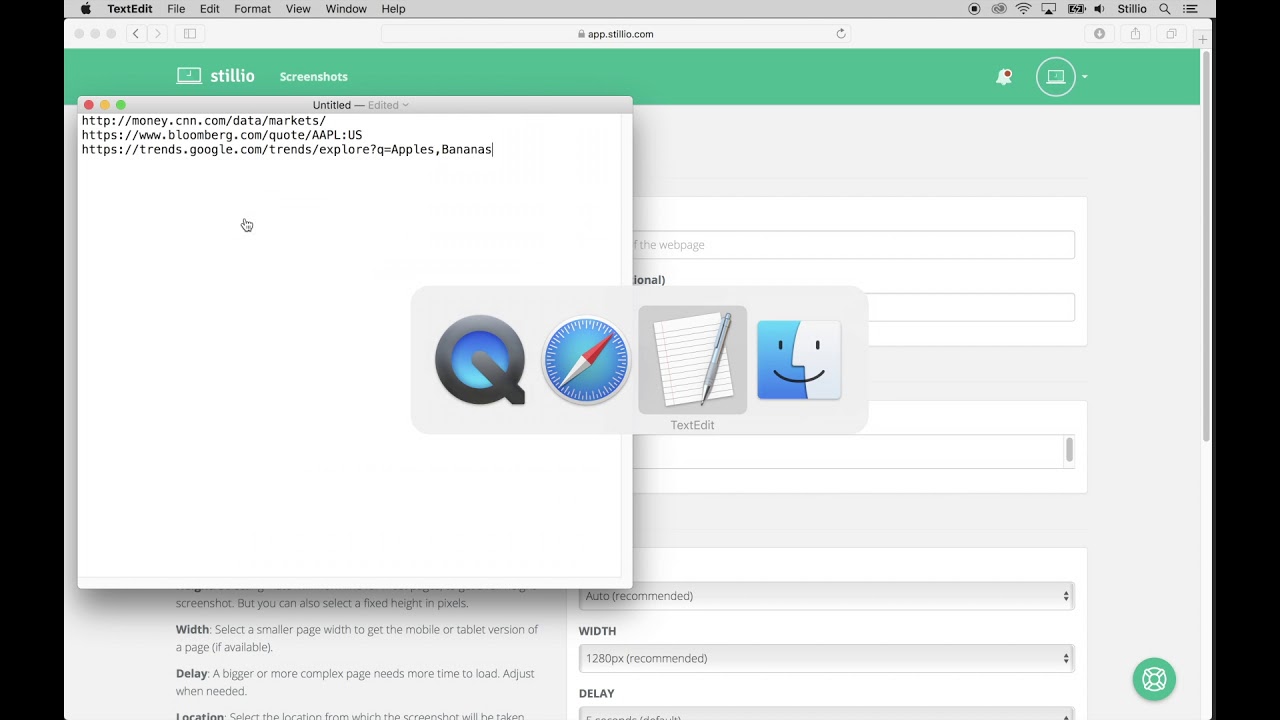The height and width of the screenshot is (720, 1280).
Task: Add a new Safari tab
Action: (x=1203, y=40)
